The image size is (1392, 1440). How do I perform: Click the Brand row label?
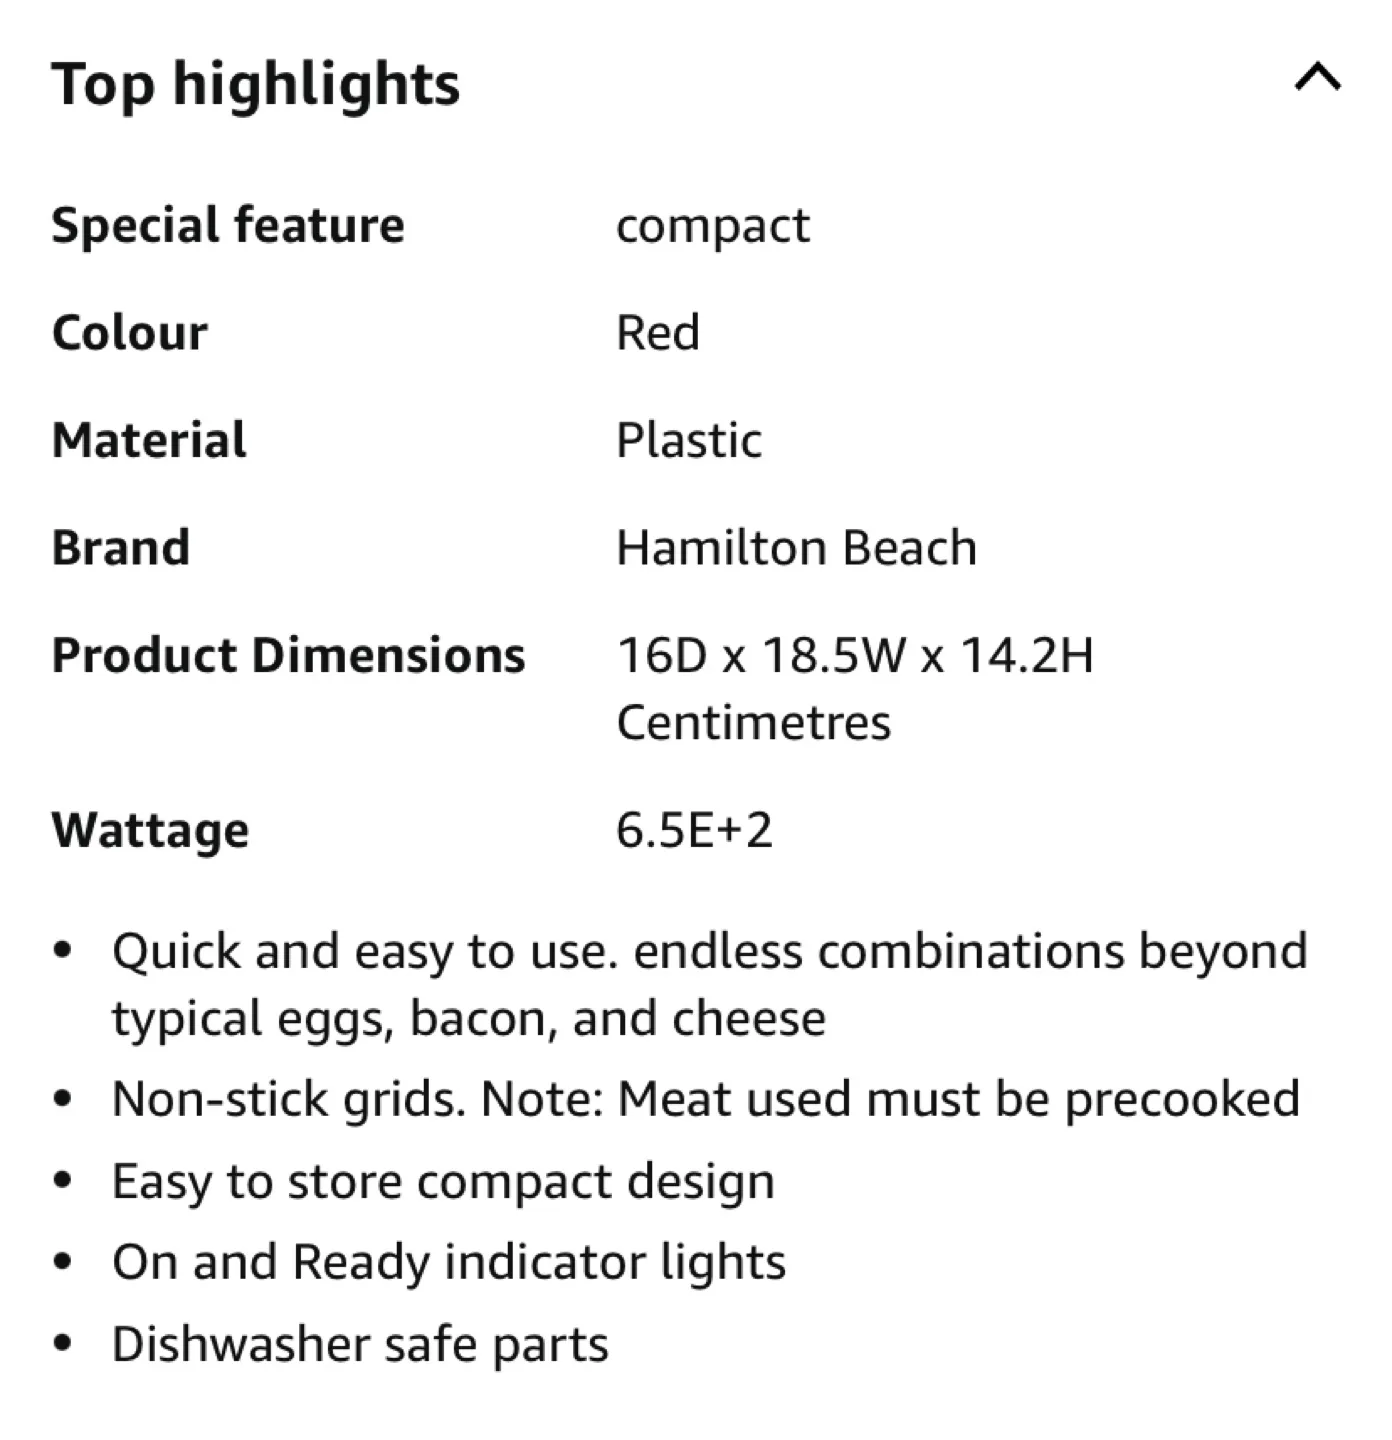(x=122, y=546)
